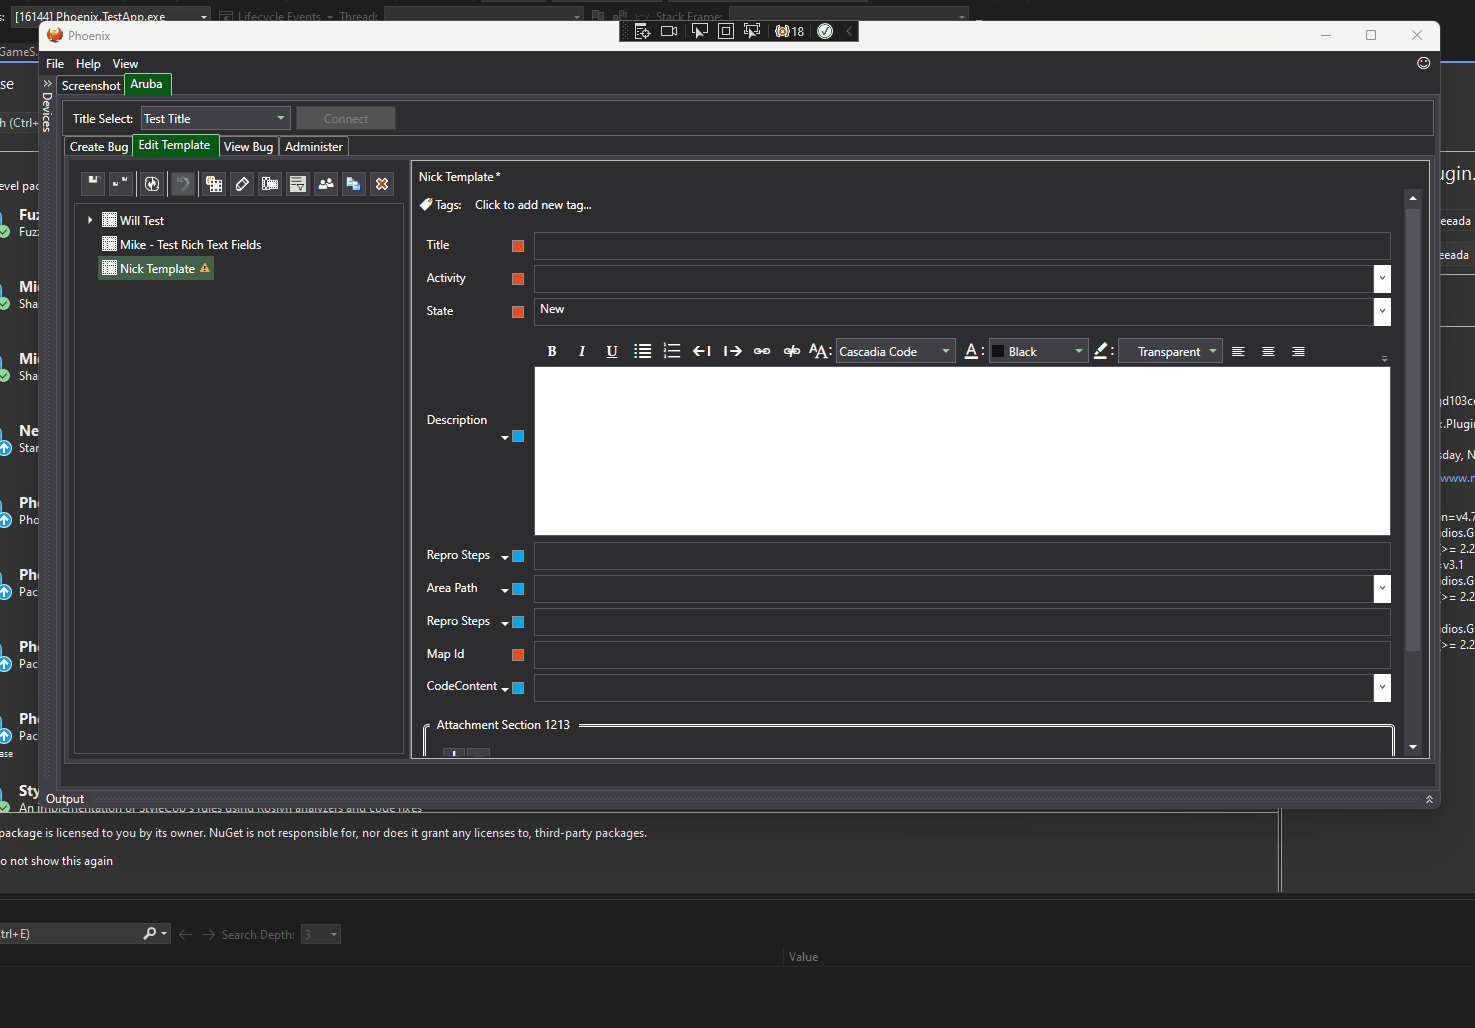Click the filter icon in template toolbar
The image size is (1475, 1028).
coord(297,184)
